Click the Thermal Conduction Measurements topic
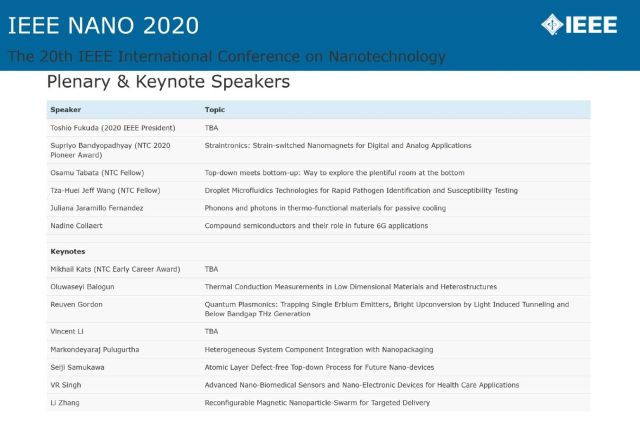Screen dimensions: 640x428 coord(351,287)
